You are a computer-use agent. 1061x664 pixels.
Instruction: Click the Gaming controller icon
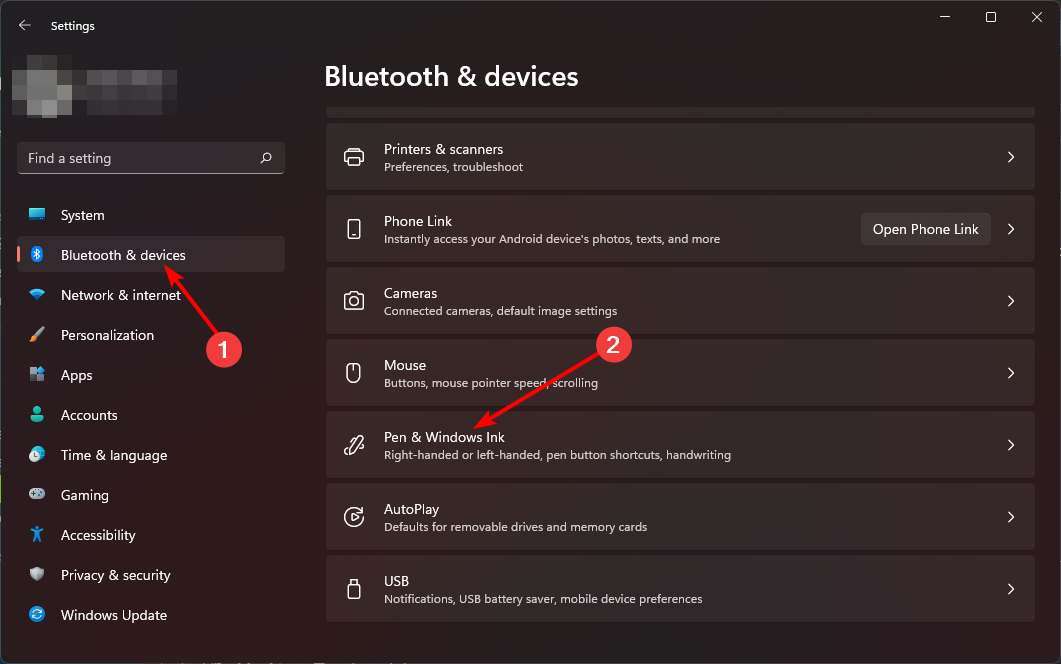(x=37, y=495)
